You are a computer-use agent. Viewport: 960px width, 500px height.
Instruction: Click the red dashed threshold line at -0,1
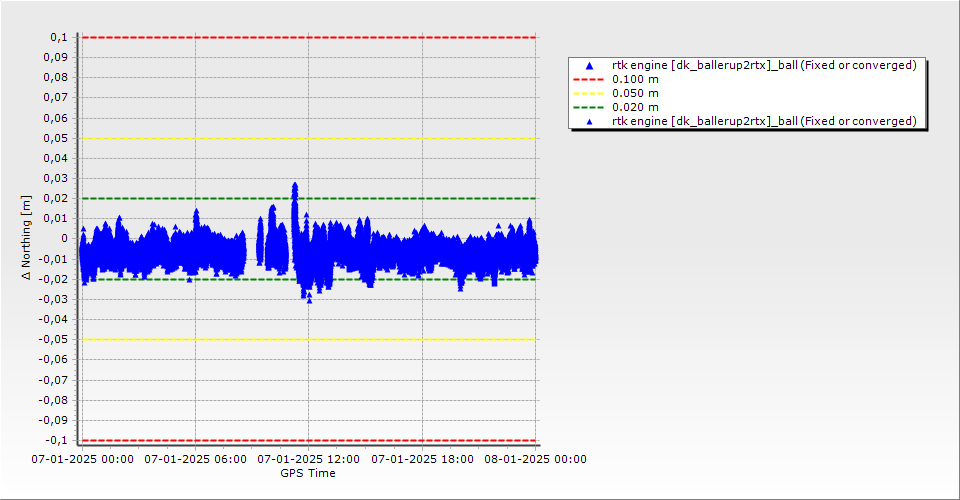[x=309, y=441]
